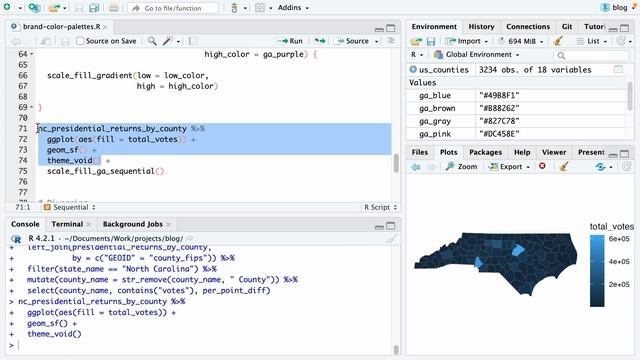The width and height of the screenshot is (640, 360).
Task: Open the blog project menu
Action: point(618,7)
